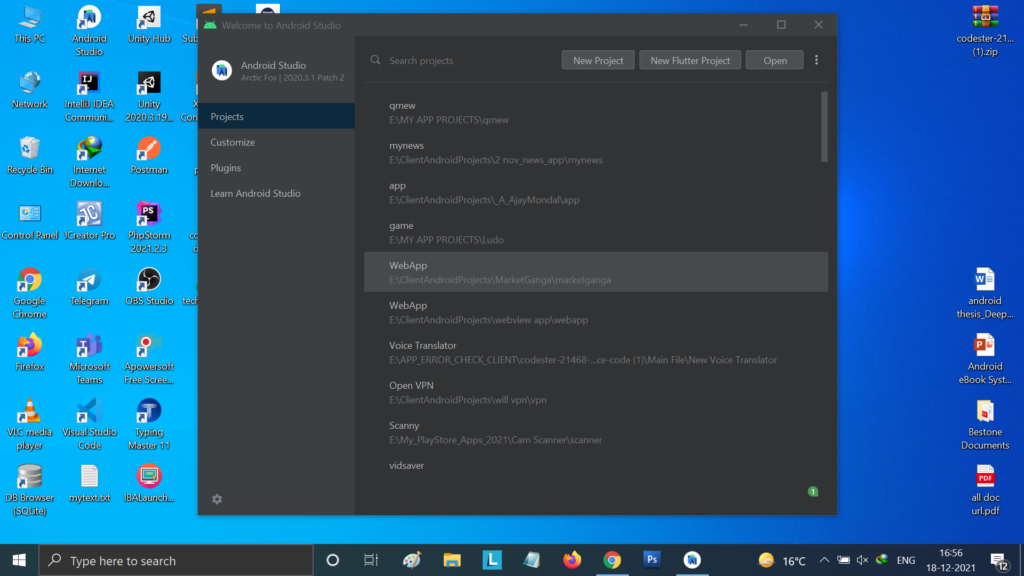The width and height of the screenshot is (1024, 576).
Task: Click the green notifications badge
Action: (x=813, y=491)
